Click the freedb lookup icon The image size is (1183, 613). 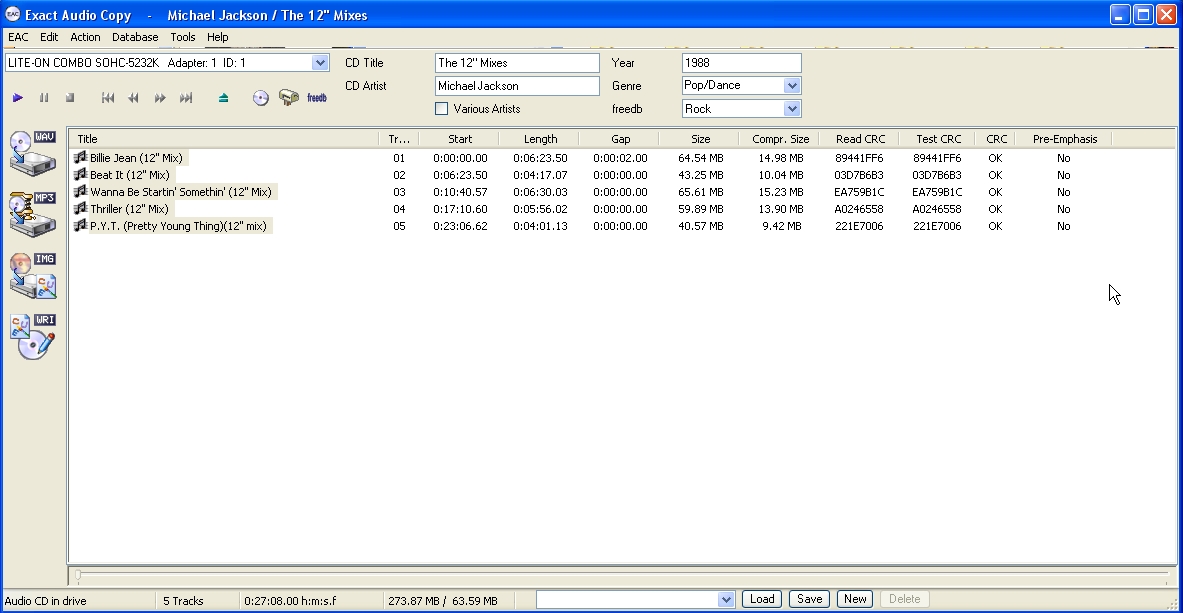[x=317, y=98]
